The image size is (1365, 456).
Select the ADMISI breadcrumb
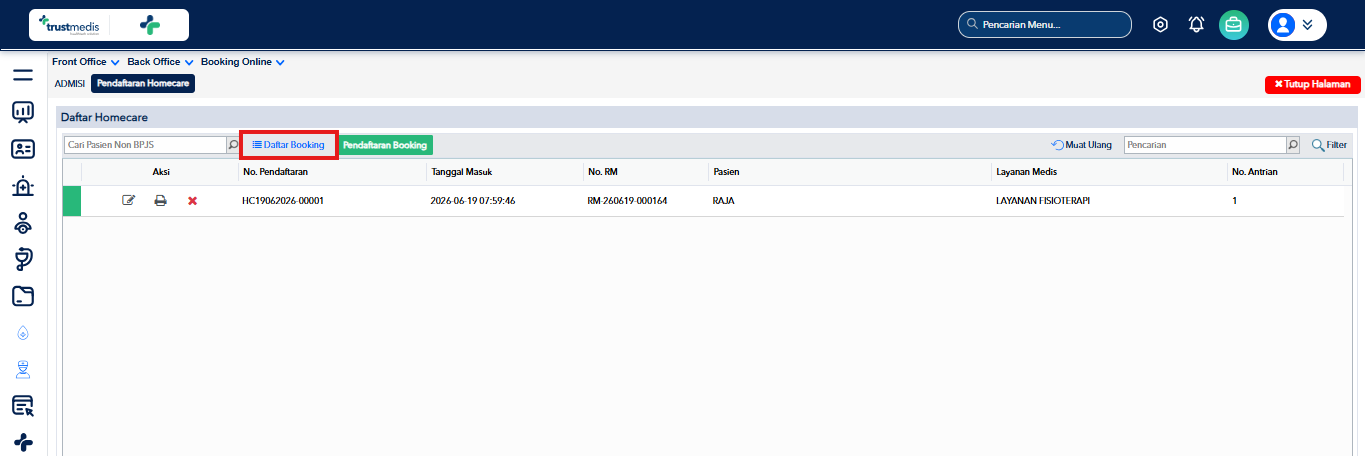click(x=70, y=84)
